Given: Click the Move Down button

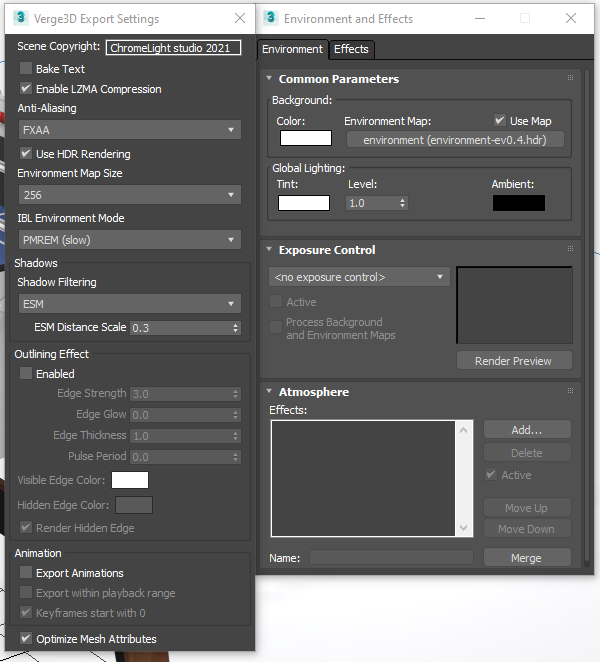Looking at the screenshot, I should (x=527, y=529).
